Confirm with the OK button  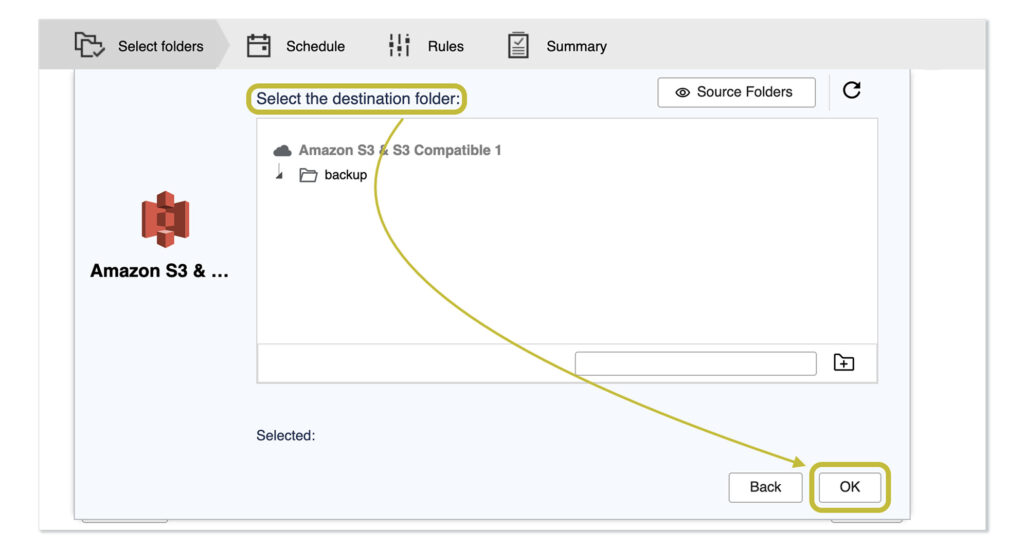pos(849,487)
